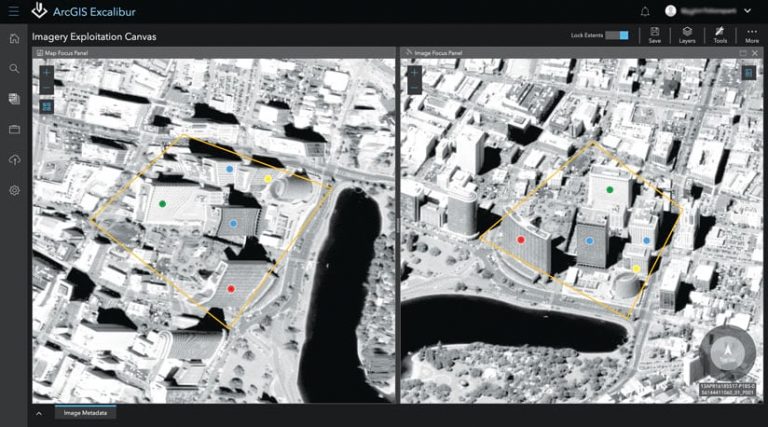Click the blue square button in Image Focus Panel corner
768x427 pixels.
748,73
